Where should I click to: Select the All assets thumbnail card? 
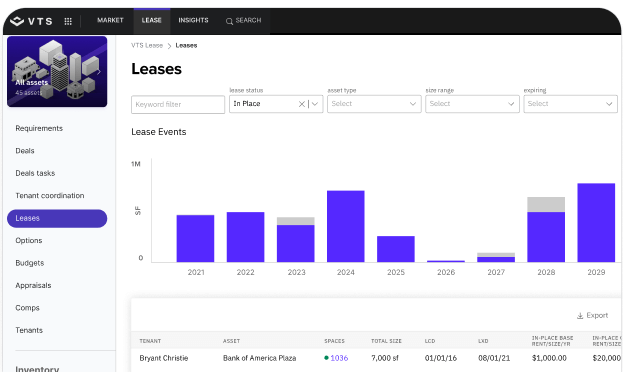[x=57, y=72]
